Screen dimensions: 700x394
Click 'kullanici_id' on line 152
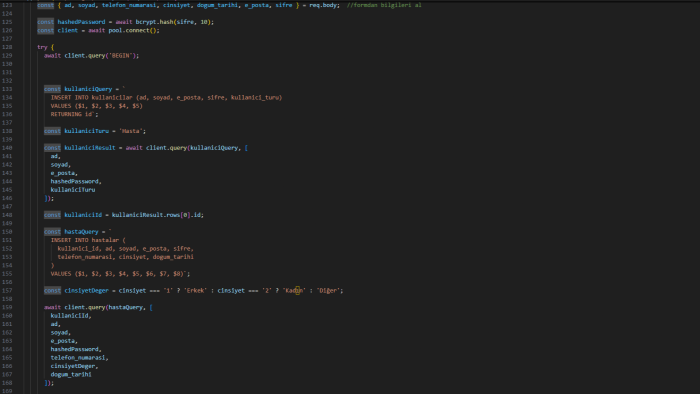[79, 249]
